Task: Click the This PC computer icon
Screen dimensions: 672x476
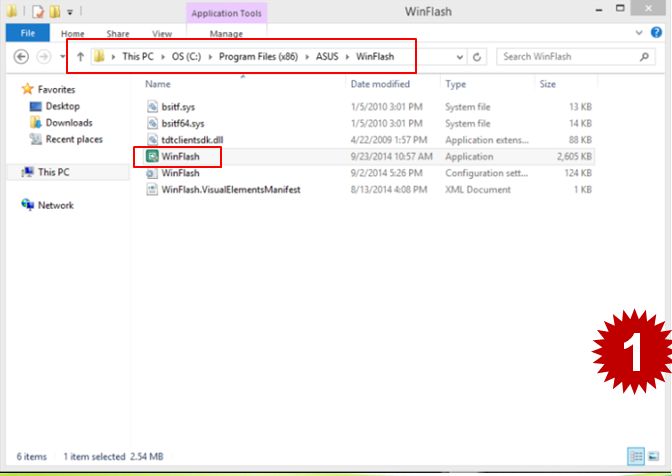Action: click(27, 172)
